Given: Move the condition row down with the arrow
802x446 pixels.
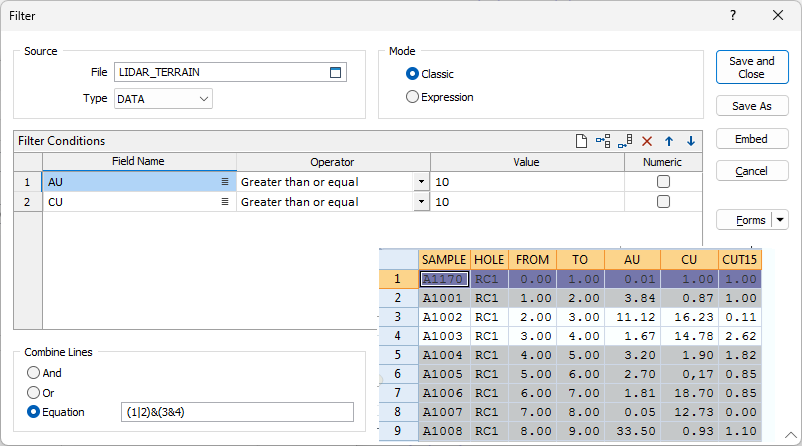Looking at the screenshot, I should [690, 142].
